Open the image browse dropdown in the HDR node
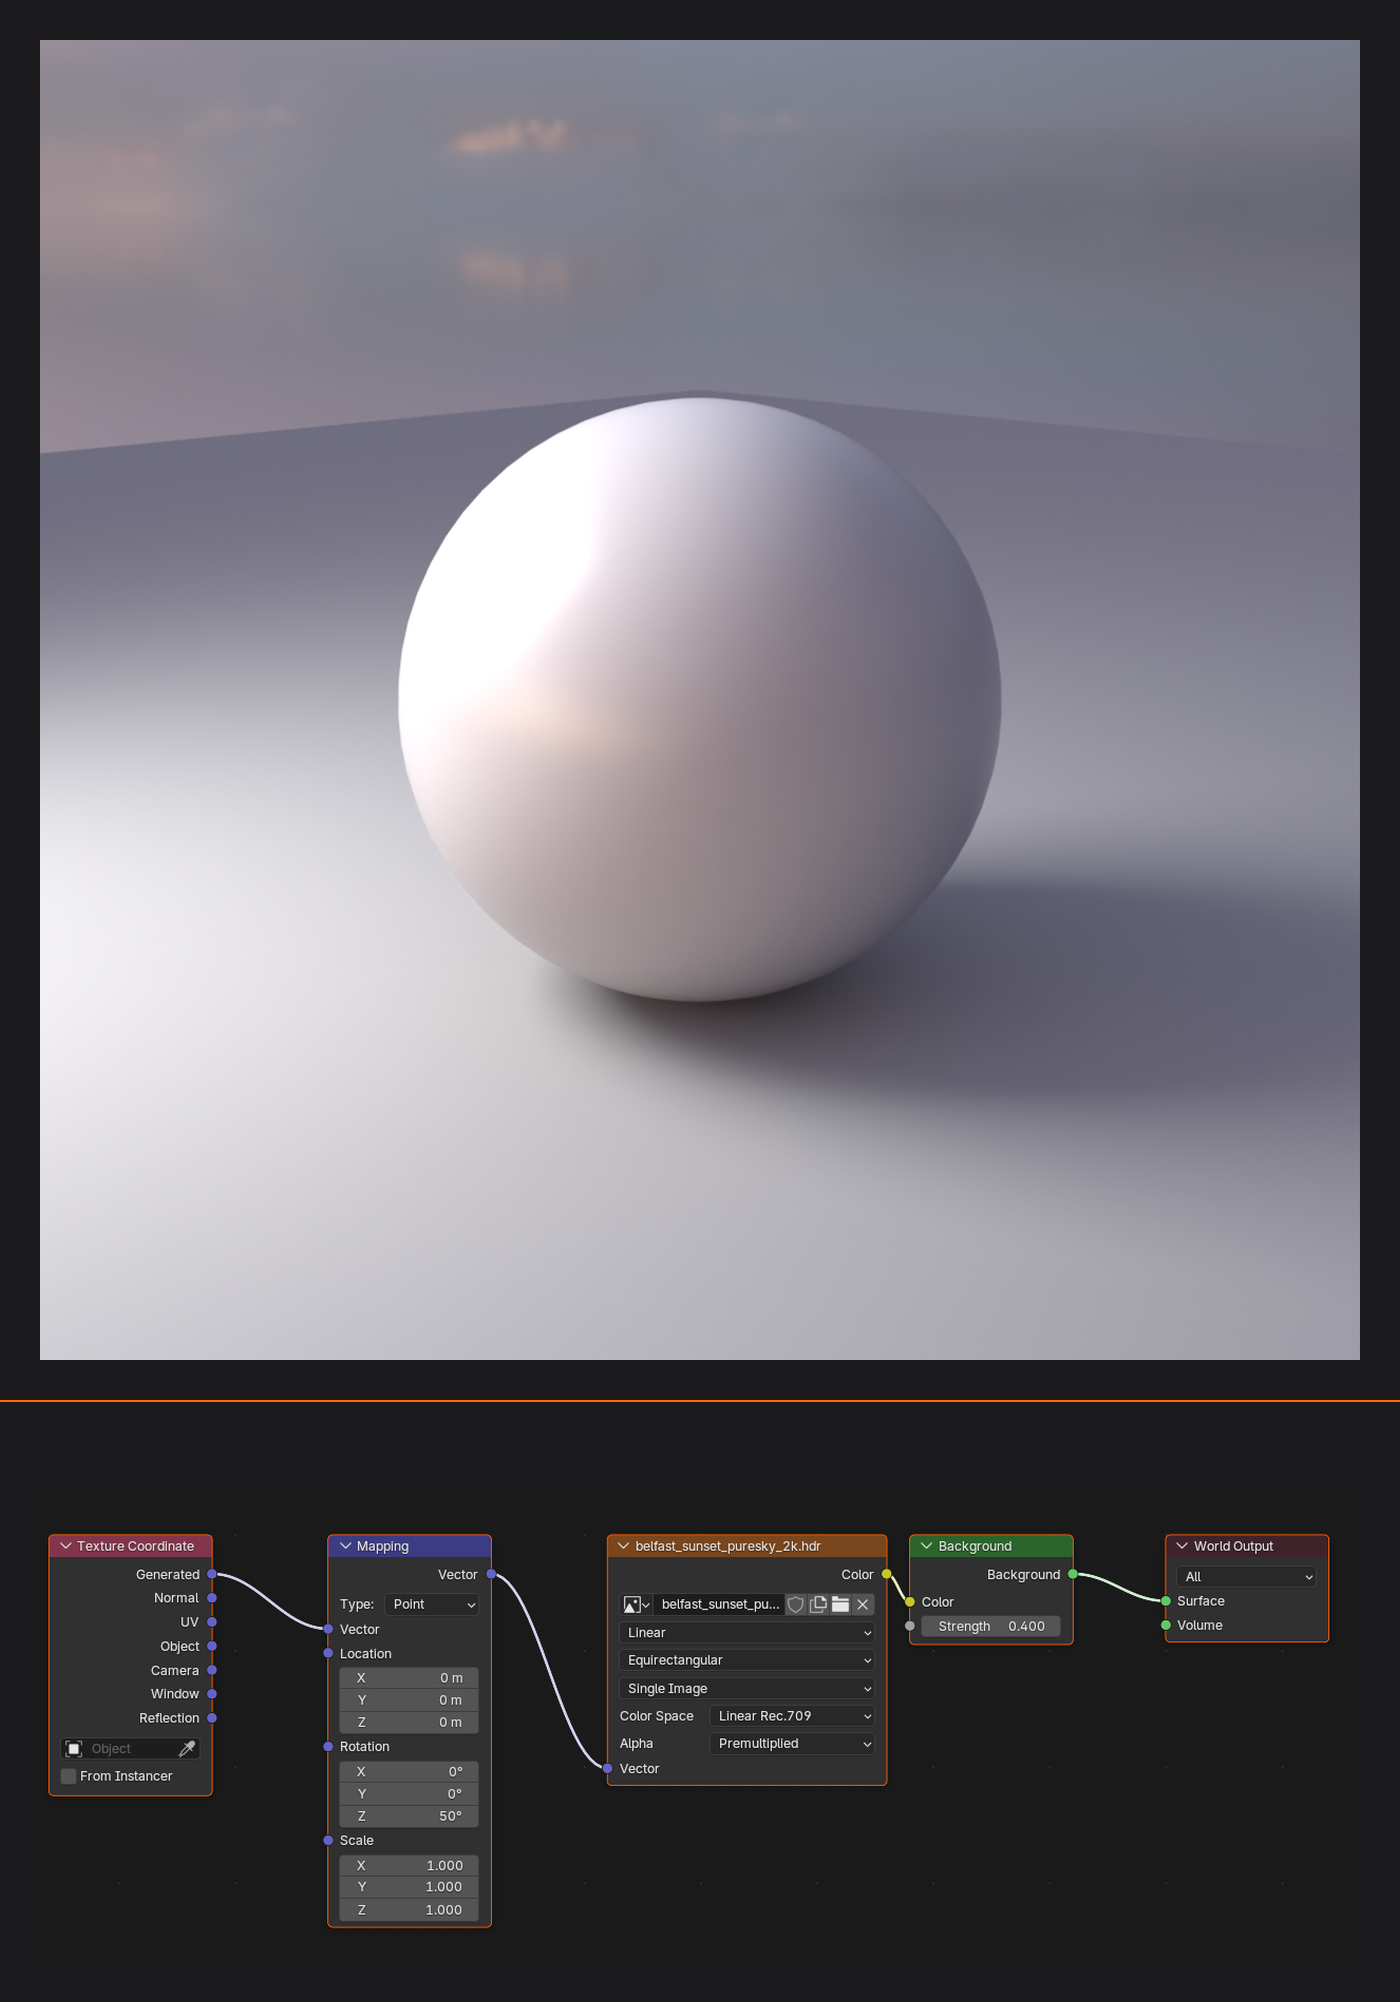The height and width of the screenshot is (2002, 1400). point(636,1604)
